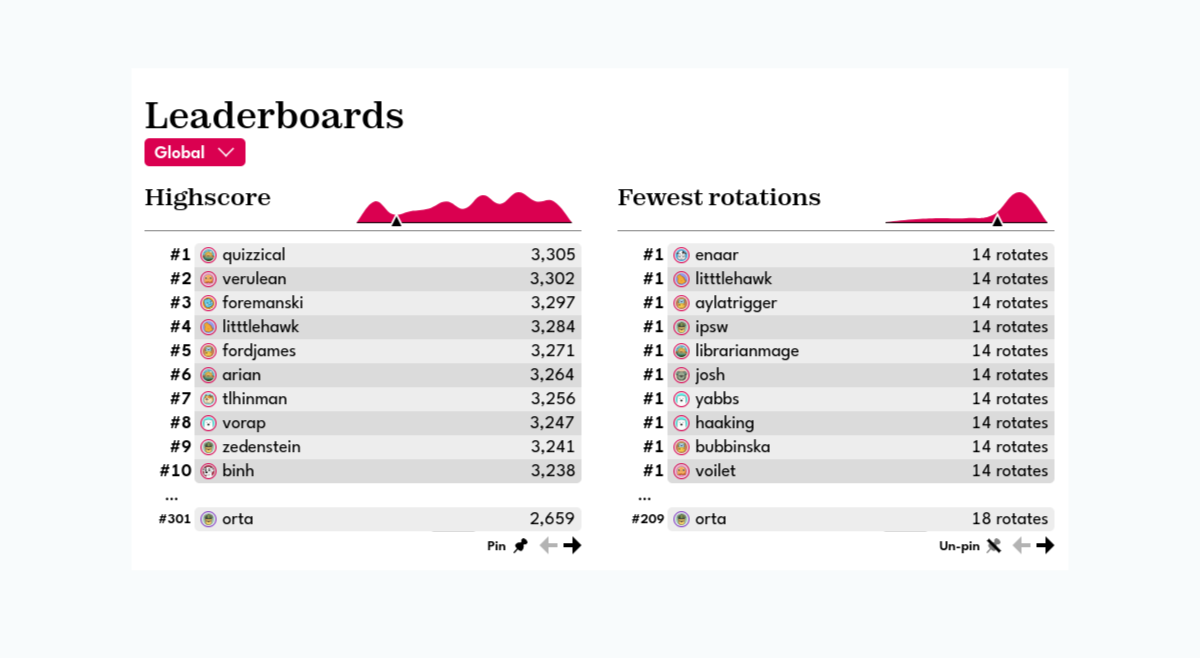Click the pin icon next to Pin
Image resolution: width=1200 pixels, height=658 pixels.
pos(519,545)
